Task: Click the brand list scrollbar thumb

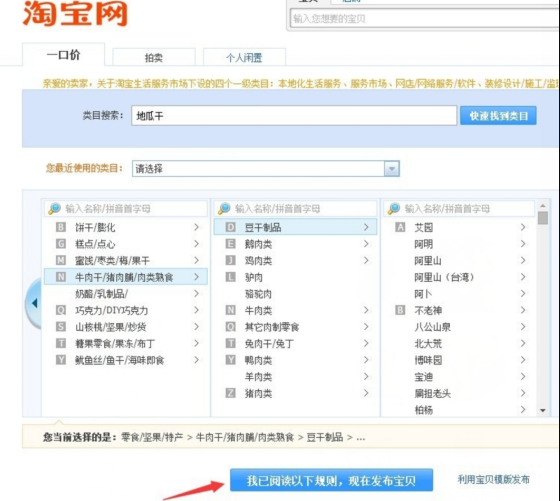Action: [x=543, y=218]
